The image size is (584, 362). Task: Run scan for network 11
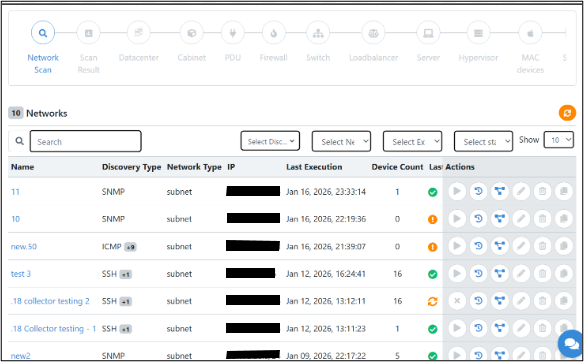[x=457, y=191]
